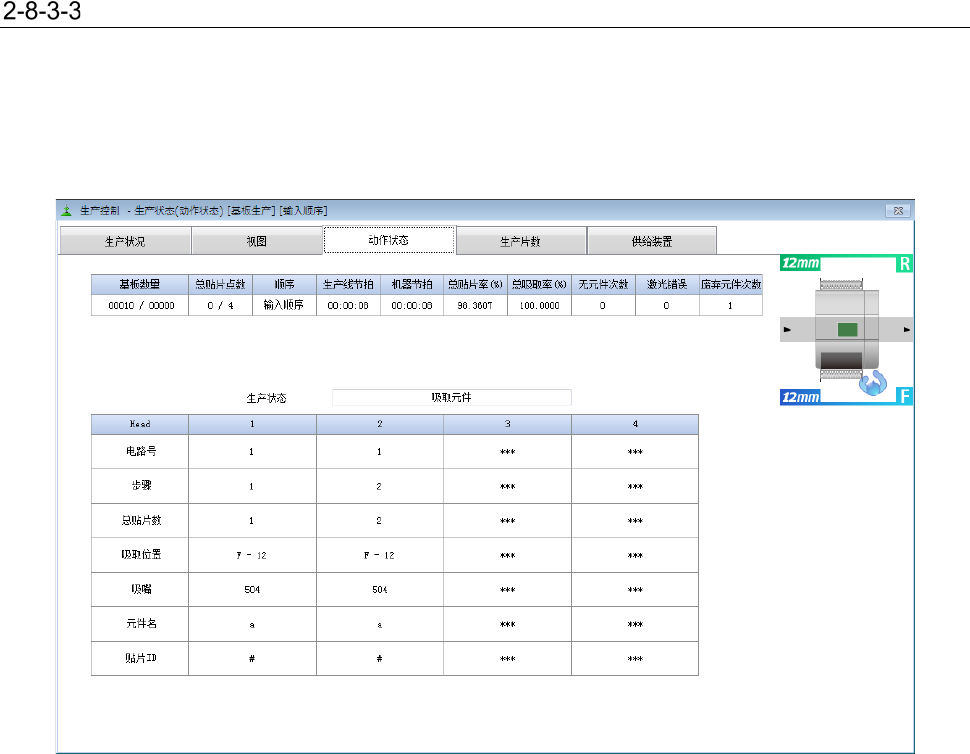Click the Head column header

[x=140, y=424]
